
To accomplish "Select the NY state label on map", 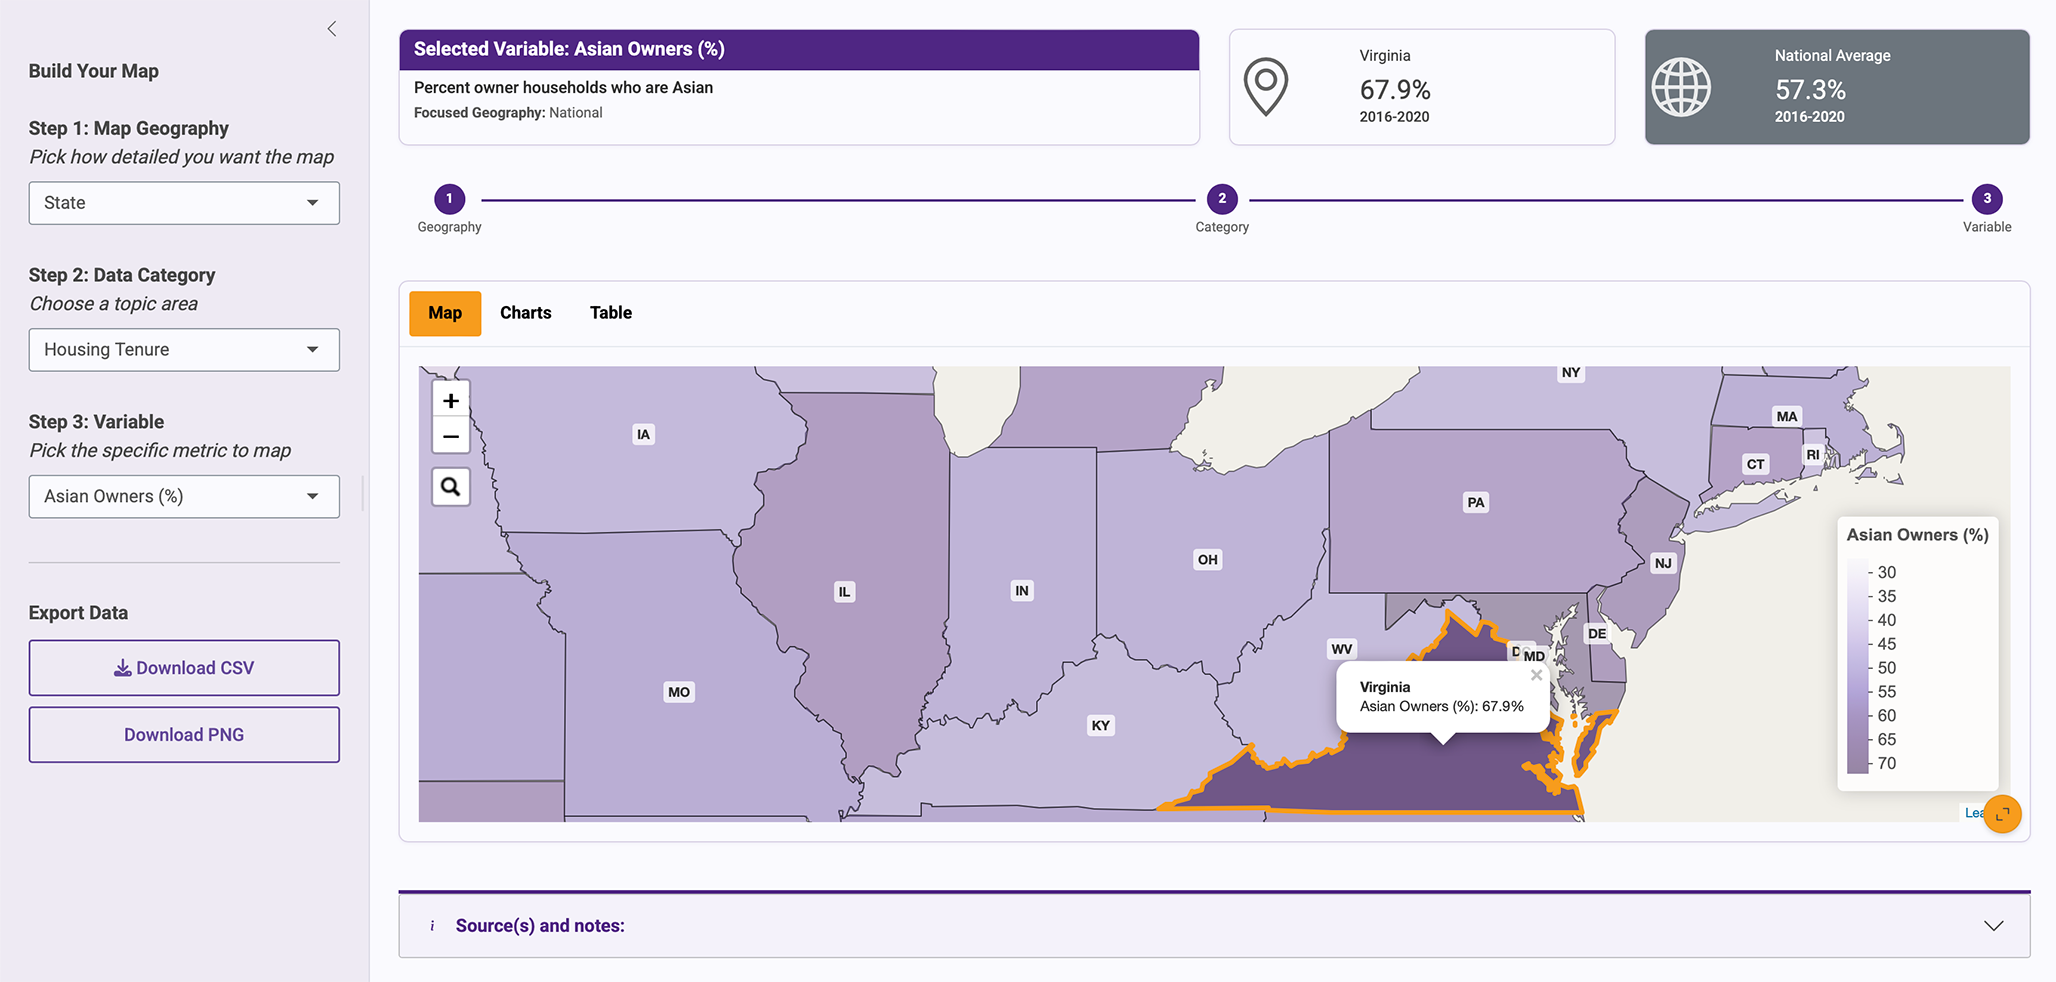I will pos(1571,372).
